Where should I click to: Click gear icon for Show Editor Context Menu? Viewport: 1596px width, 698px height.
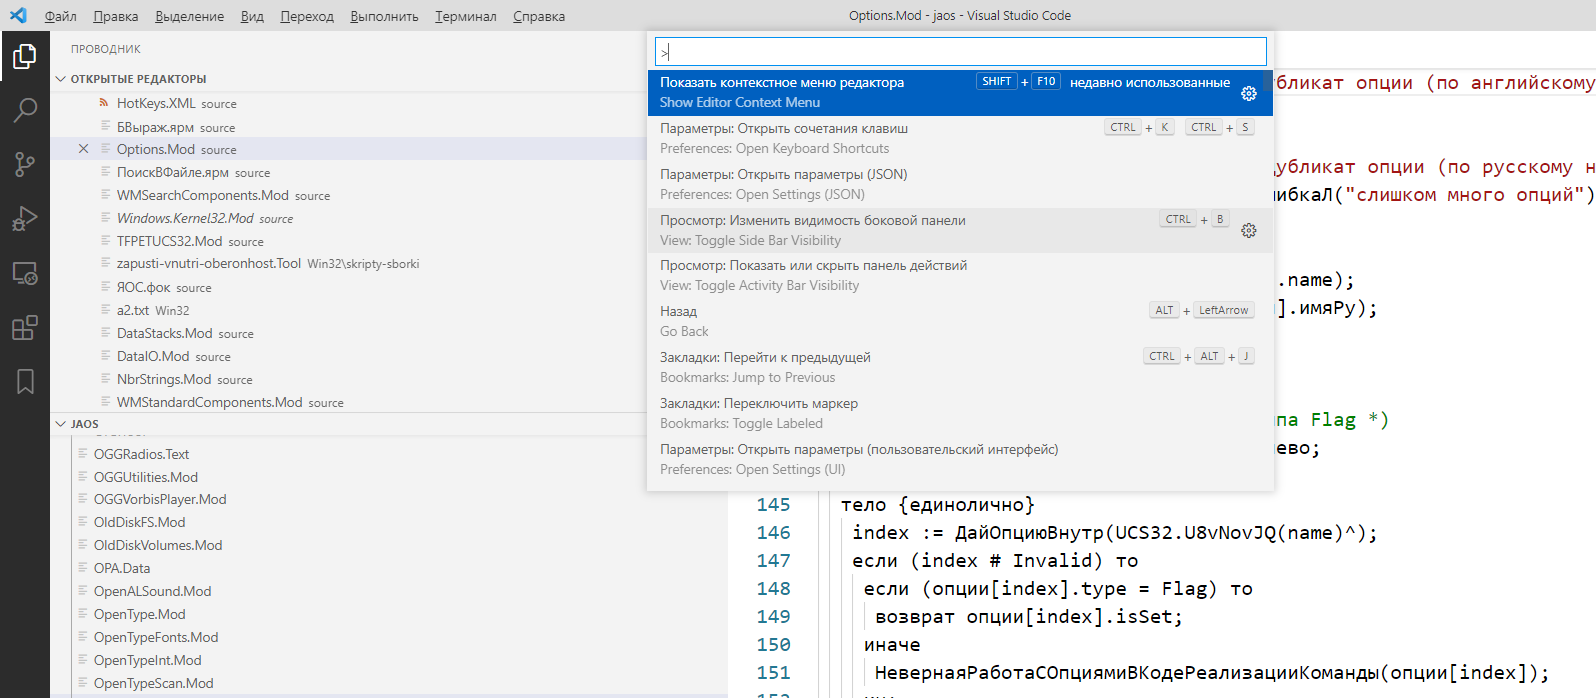[1248, 93]
